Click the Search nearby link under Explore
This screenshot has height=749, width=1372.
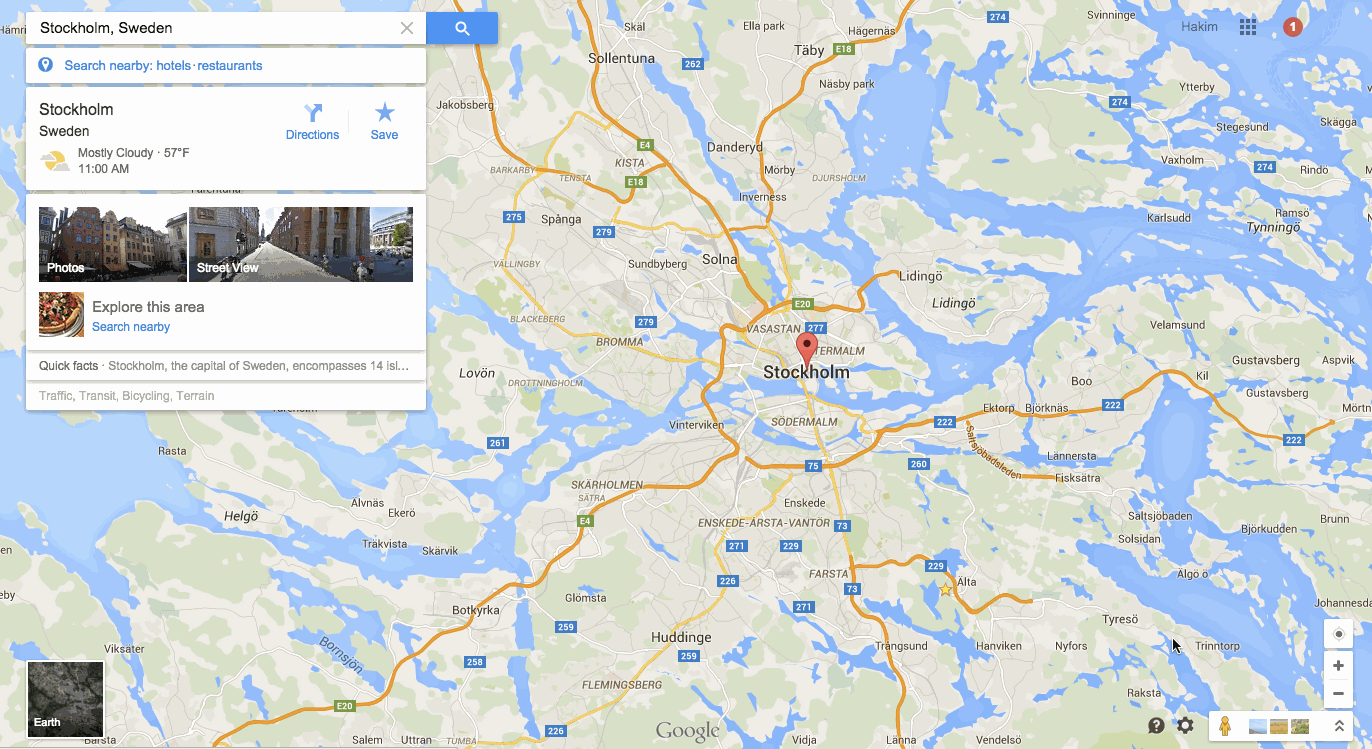(x=131, y=327)
